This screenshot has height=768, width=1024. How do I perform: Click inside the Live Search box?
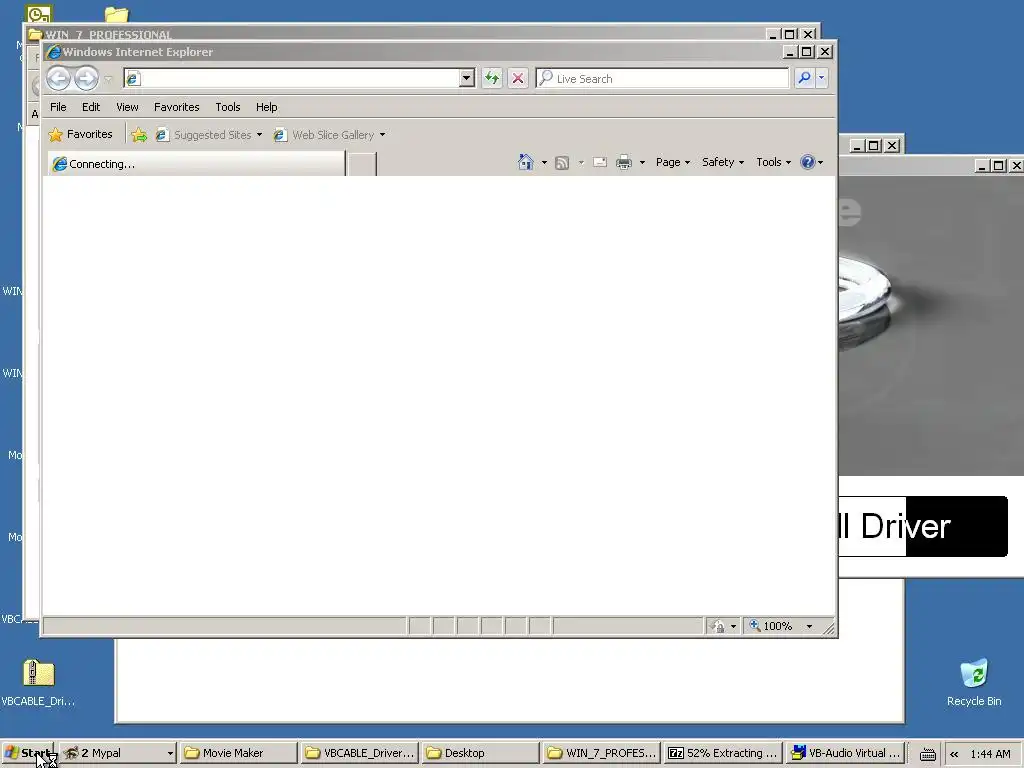coord(662,78)
